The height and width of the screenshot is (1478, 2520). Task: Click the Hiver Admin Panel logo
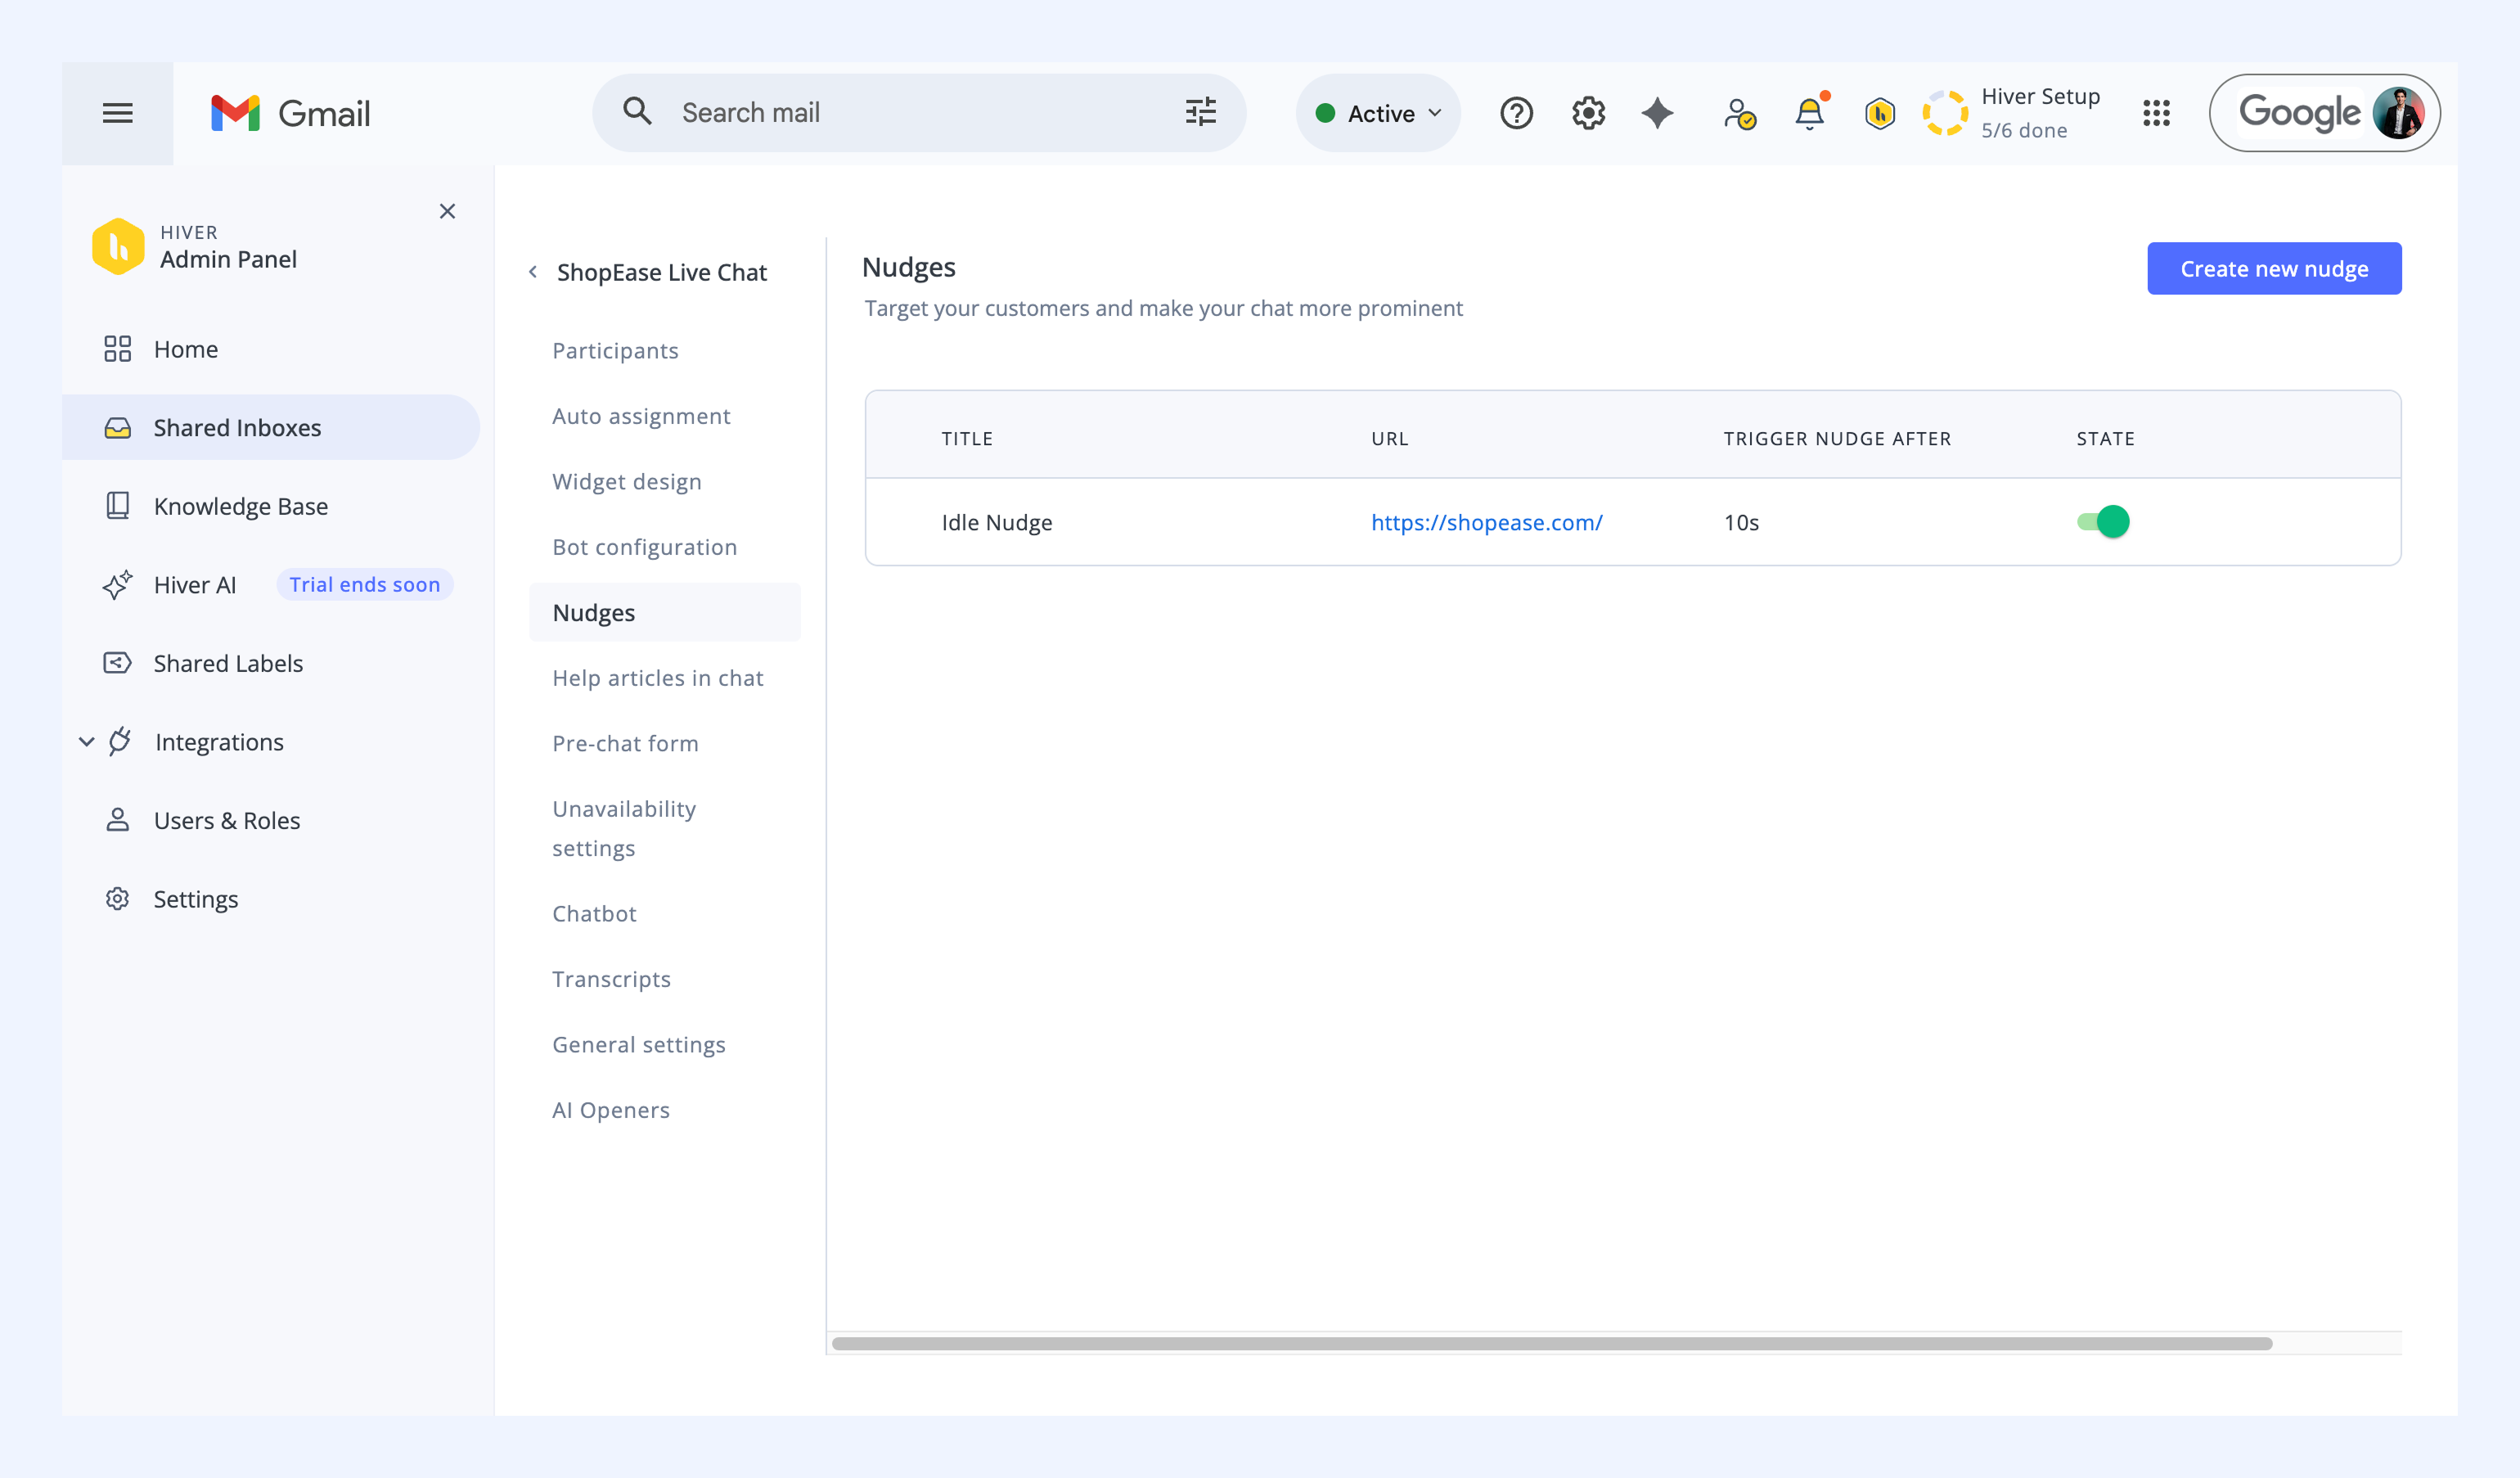(x=118, y=246)
